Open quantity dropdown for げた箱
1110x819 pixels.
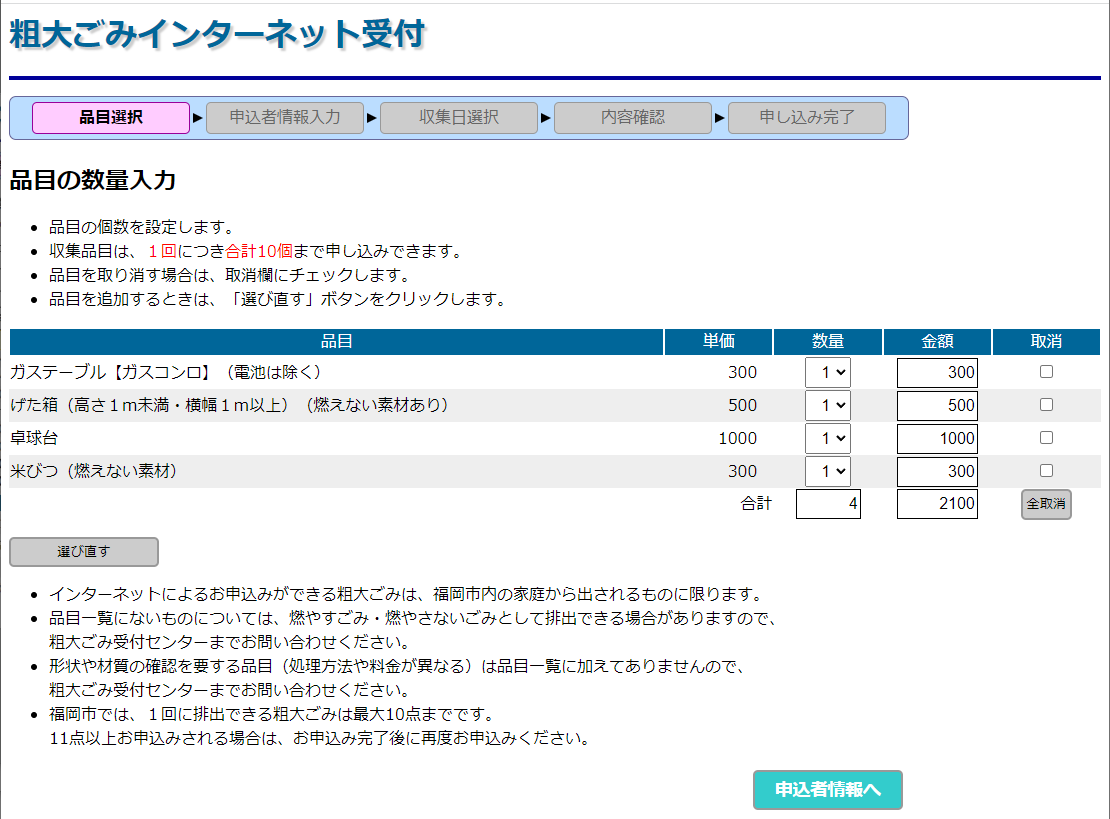point(828,406)
